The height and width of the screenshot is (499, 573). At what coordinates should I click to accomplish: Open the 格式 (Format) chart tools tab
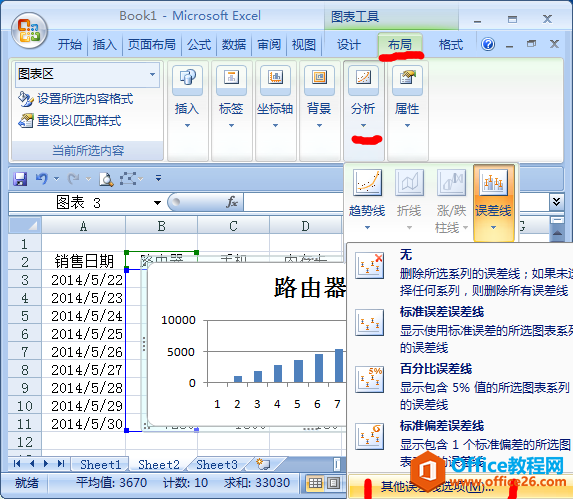[x=451, y=45]
